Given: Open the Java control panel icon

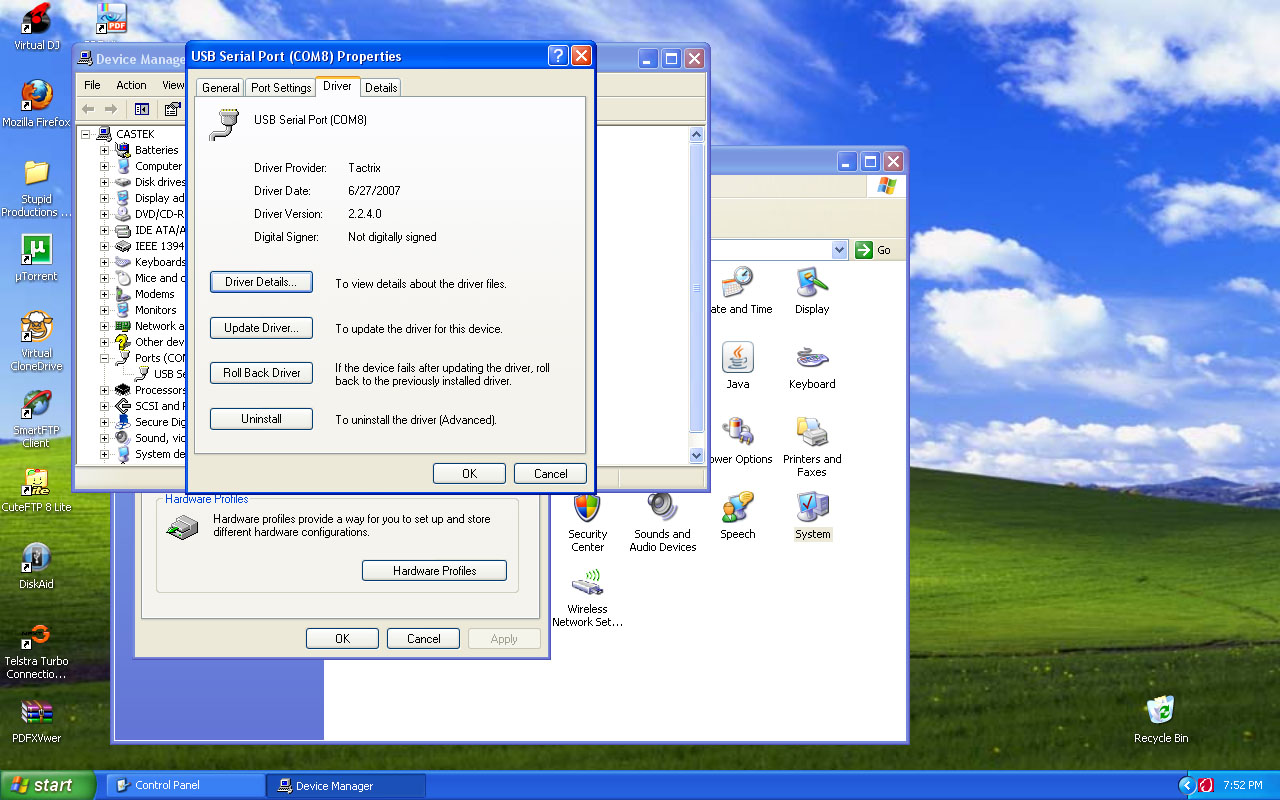Looking at the screenshot, I should pyautogui.click(x=737, y=359).
